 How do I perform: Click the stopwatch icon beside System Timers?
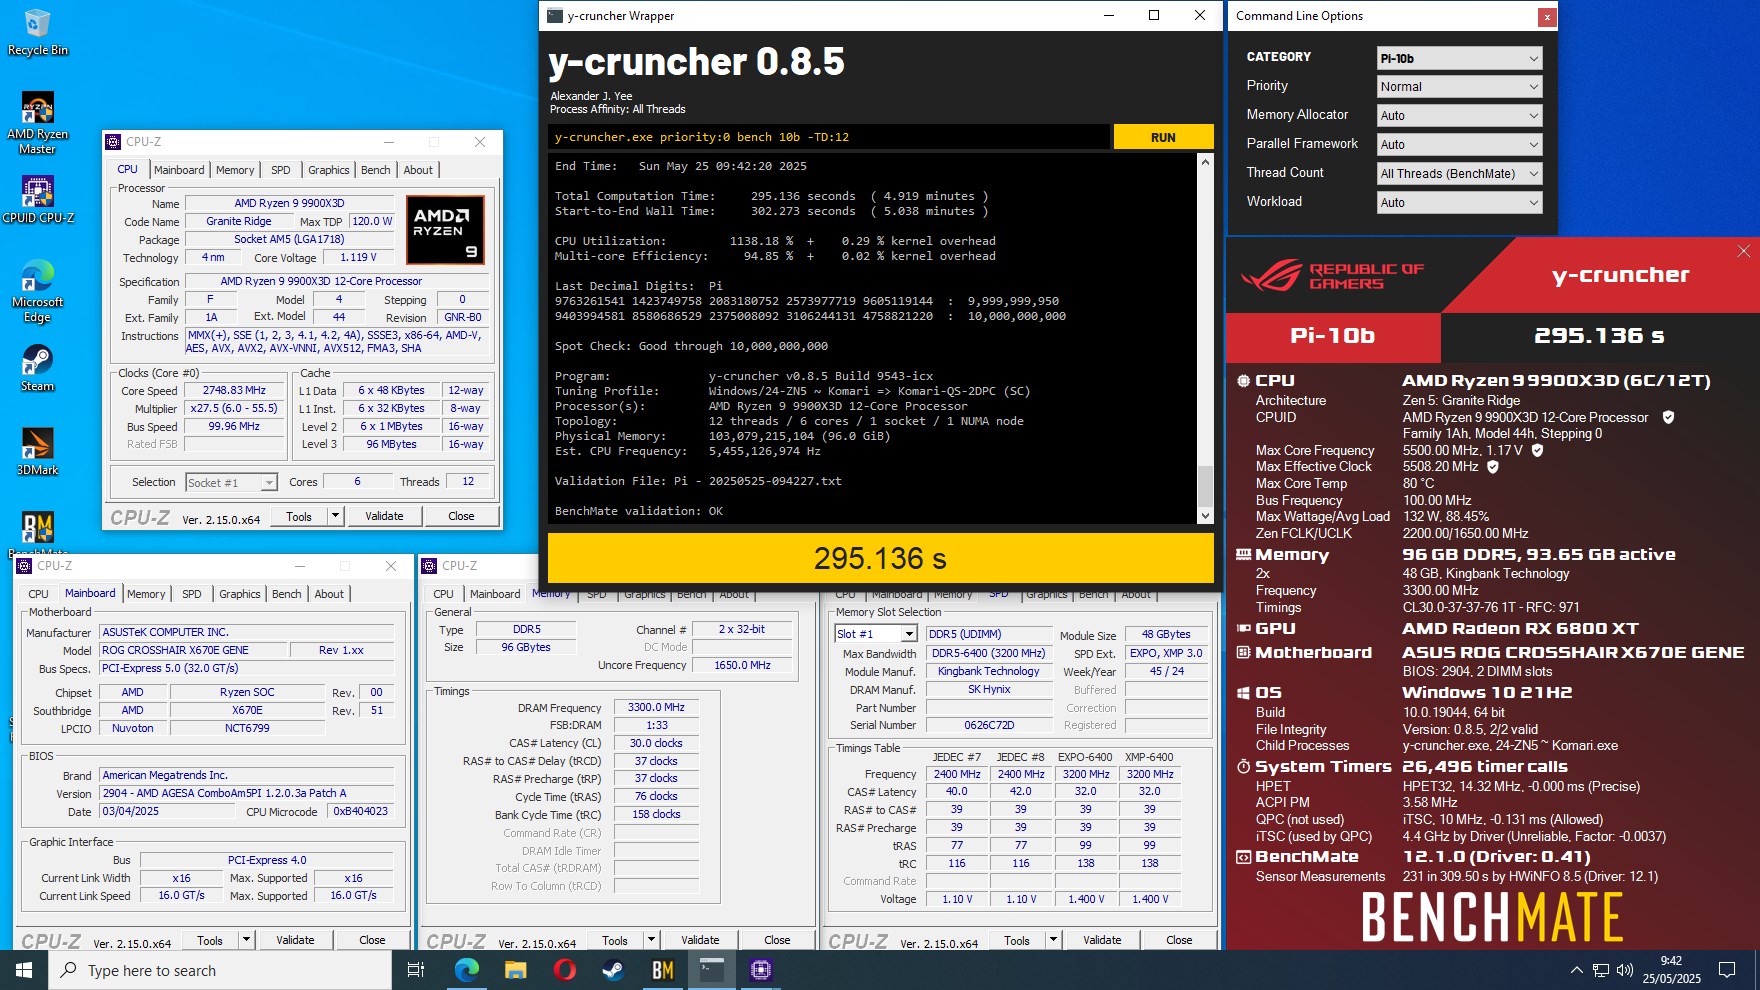tap(1243, 766)
